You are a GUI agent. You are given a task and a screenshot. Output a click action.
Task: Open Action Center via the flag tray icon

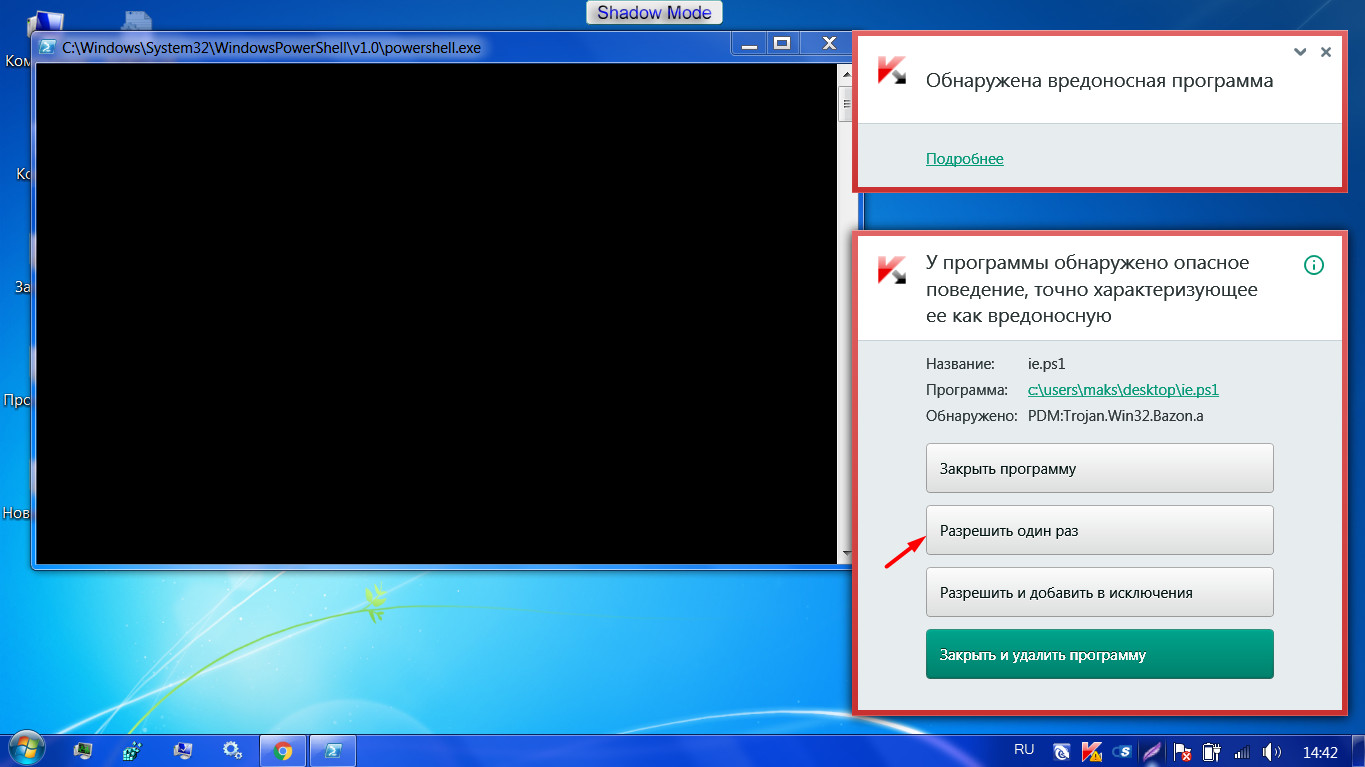(1182, 751)
